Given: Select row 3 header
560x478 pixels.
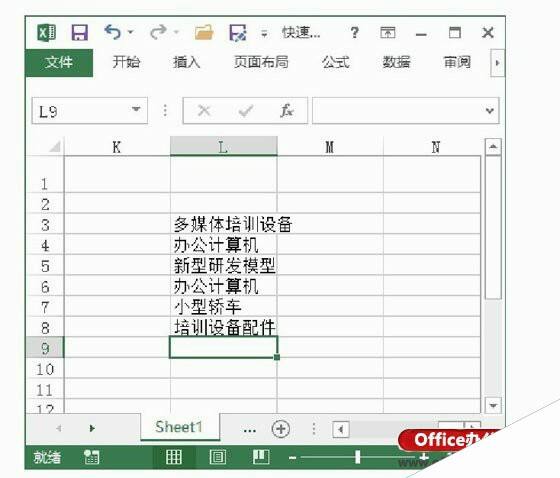Looking at the screenshot, I should tap(45, 224).
